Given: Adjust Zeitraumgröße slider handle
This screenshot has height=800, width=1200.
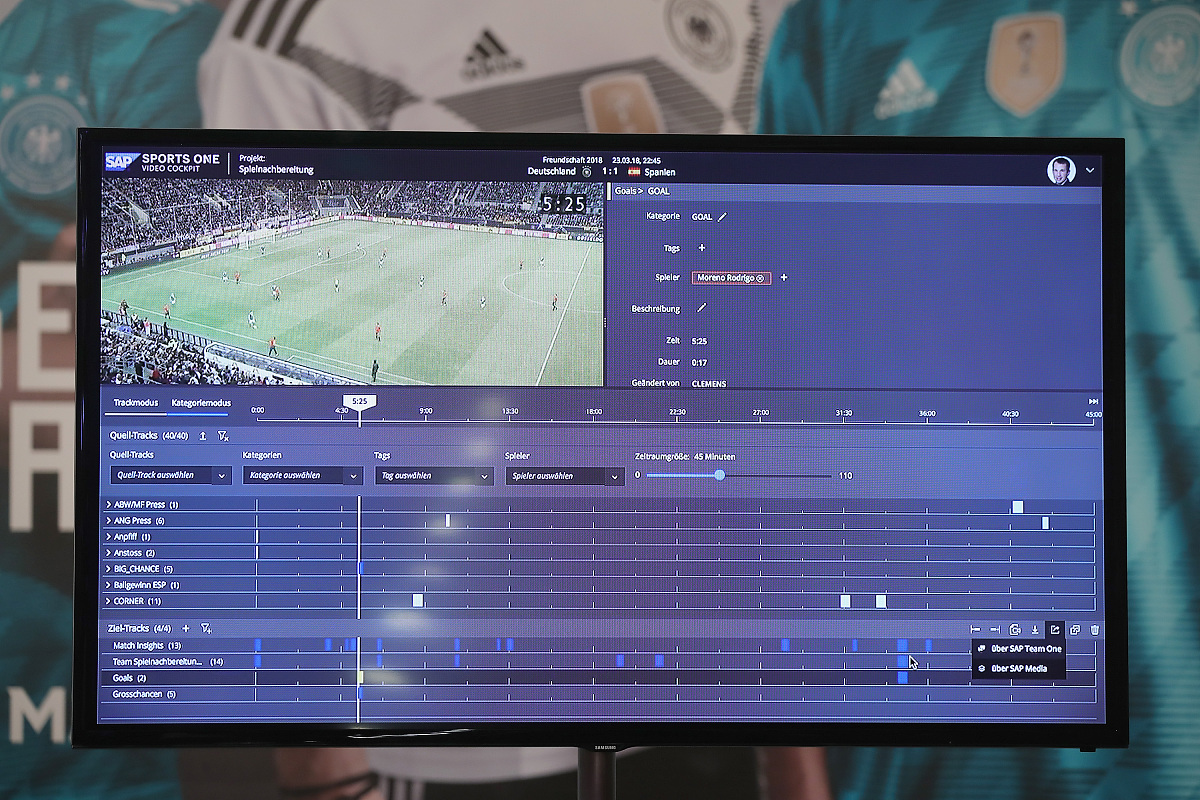Looking at the screenshot, I should 719,475.
